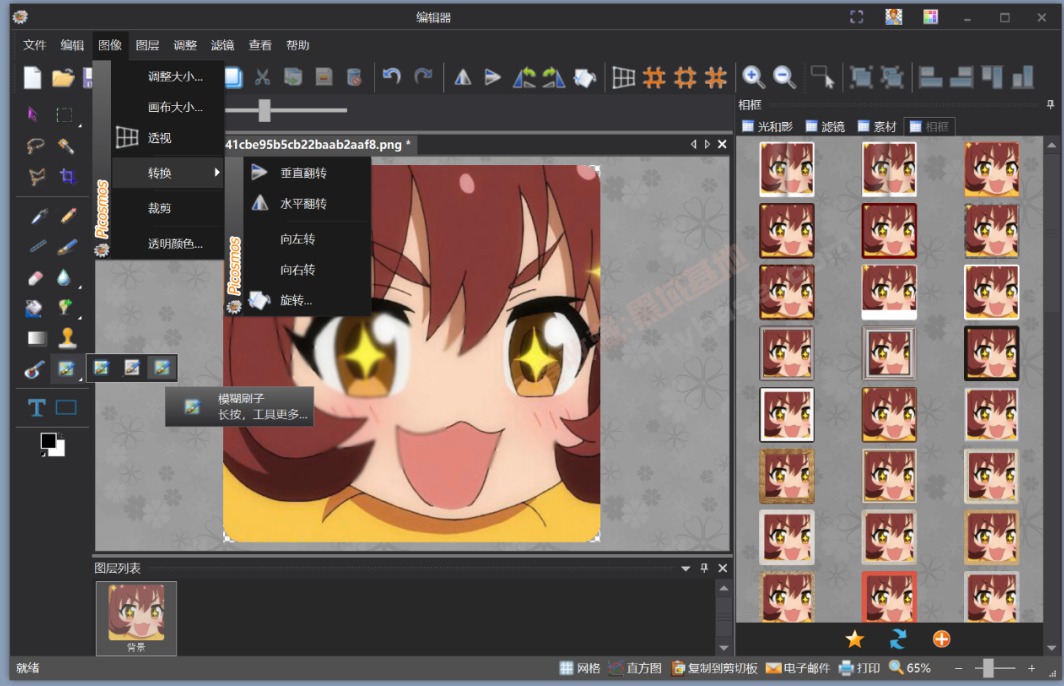
Task: Open the 滤镜 menu
Action: pos(222,45)
